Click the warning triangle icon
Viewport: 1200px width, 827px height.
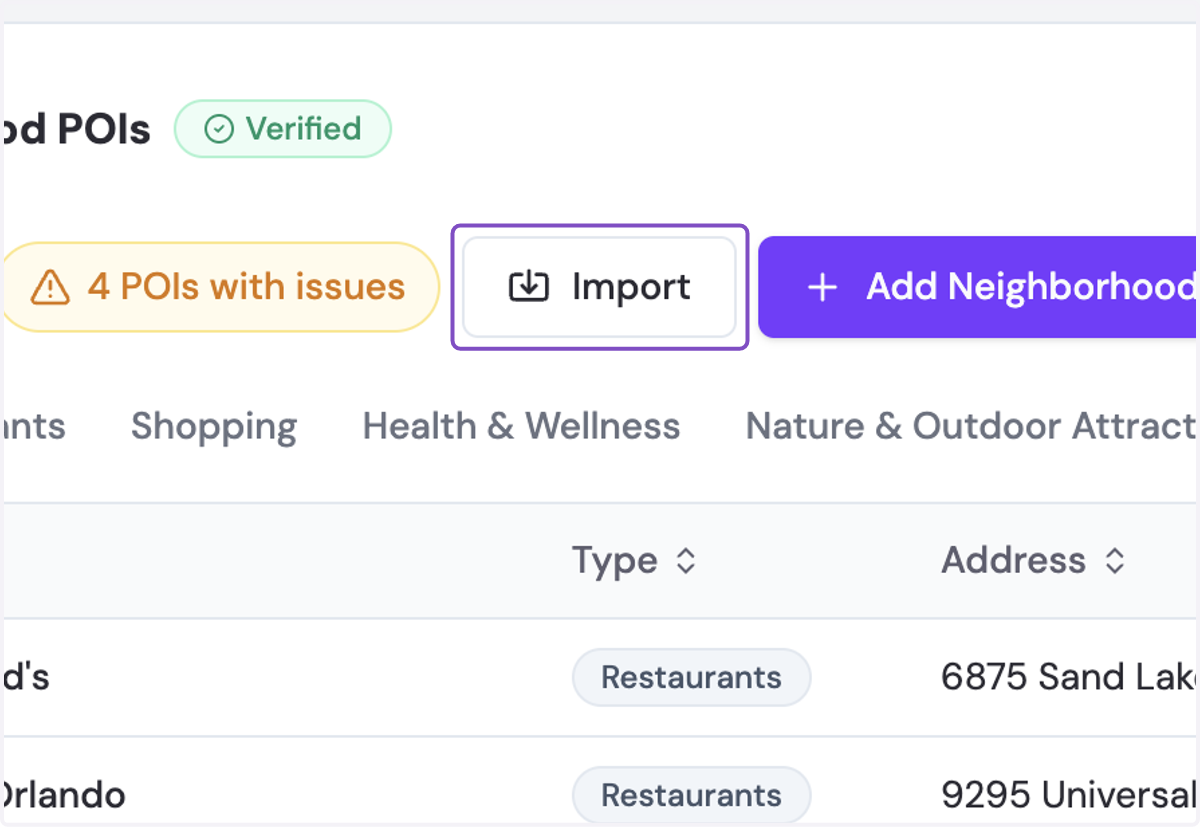50,288
